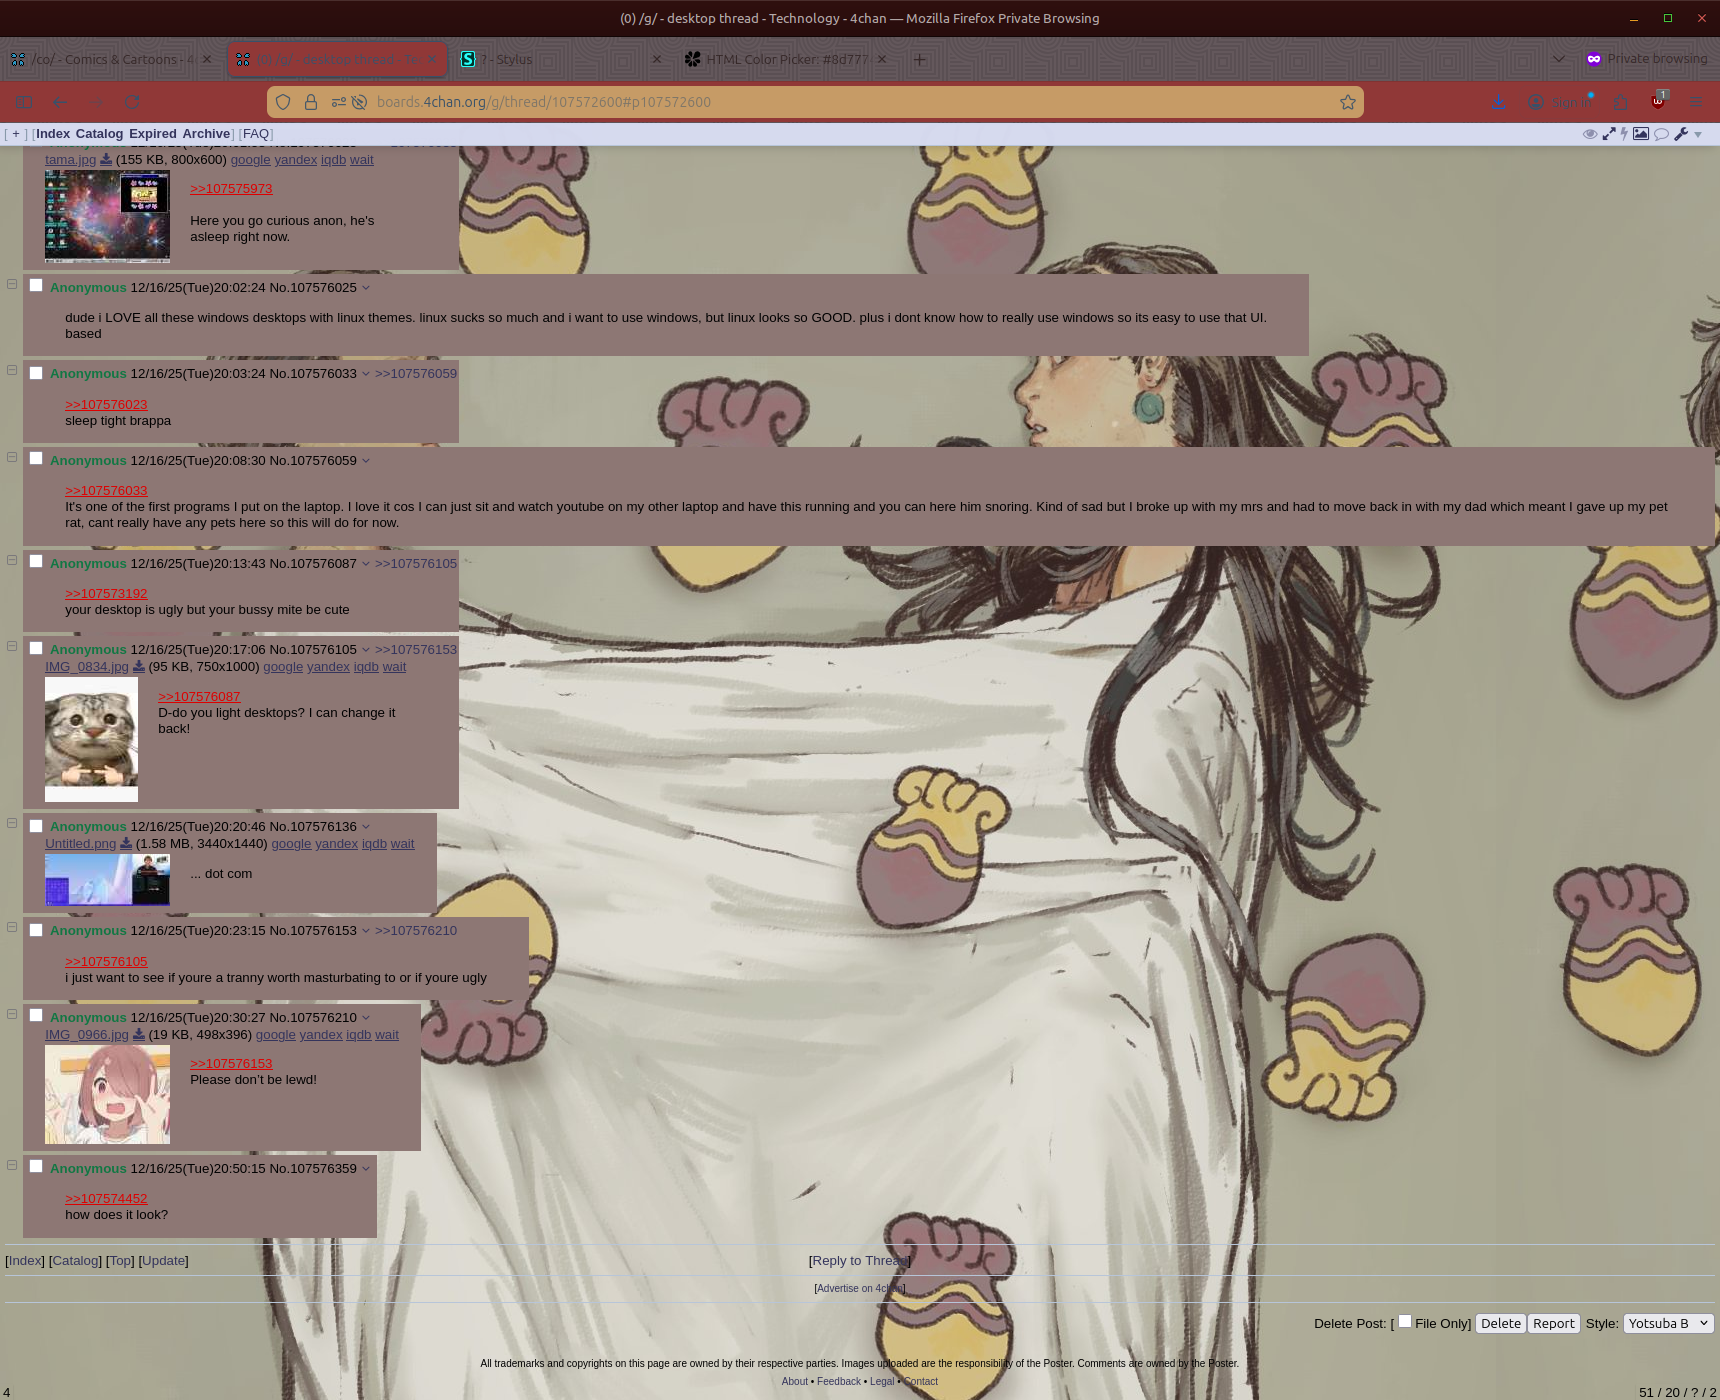Follow quote link >>107574452
This screenshot has height=1400, width=1720.
point(106,1199)
